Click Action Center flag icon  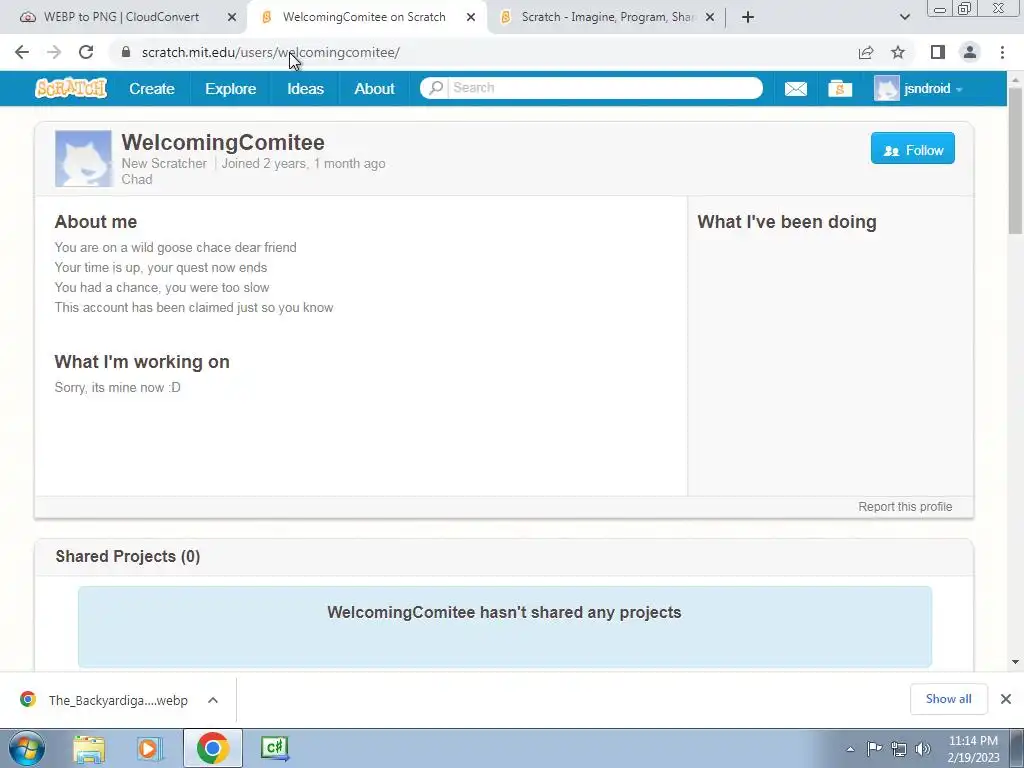[x=874, y=749]
